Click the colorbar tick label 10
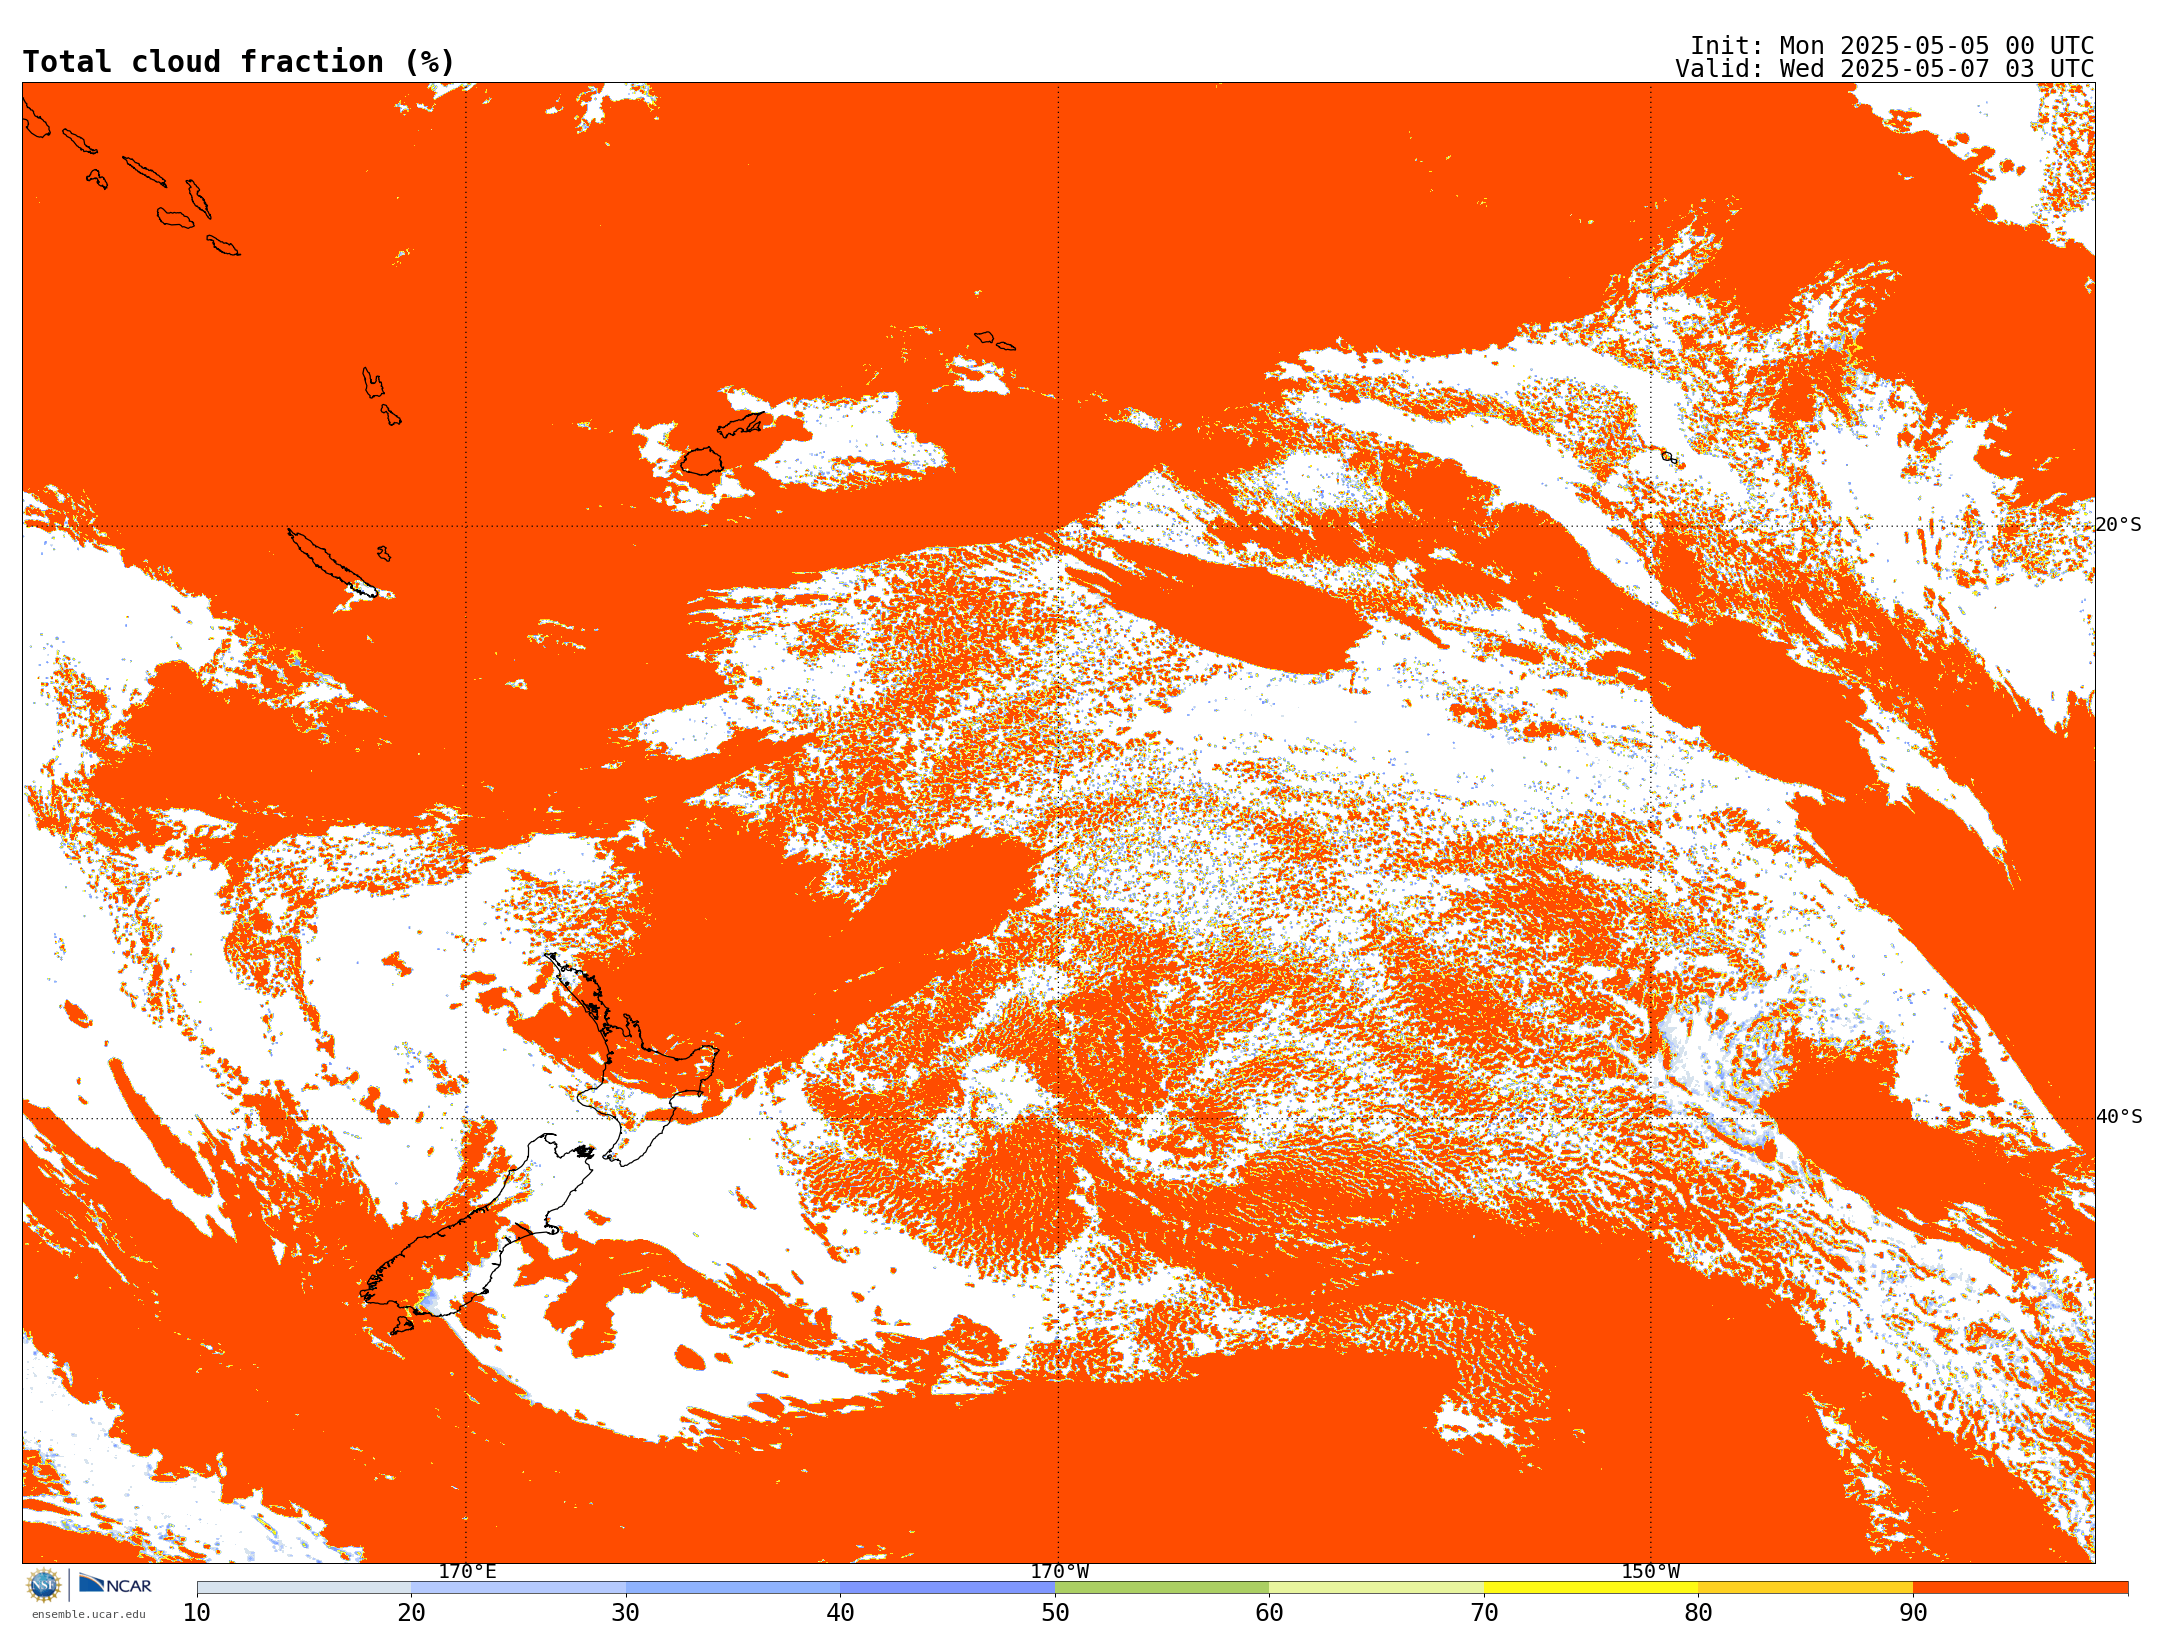2160x1626 pixels. pos(197,1613)
